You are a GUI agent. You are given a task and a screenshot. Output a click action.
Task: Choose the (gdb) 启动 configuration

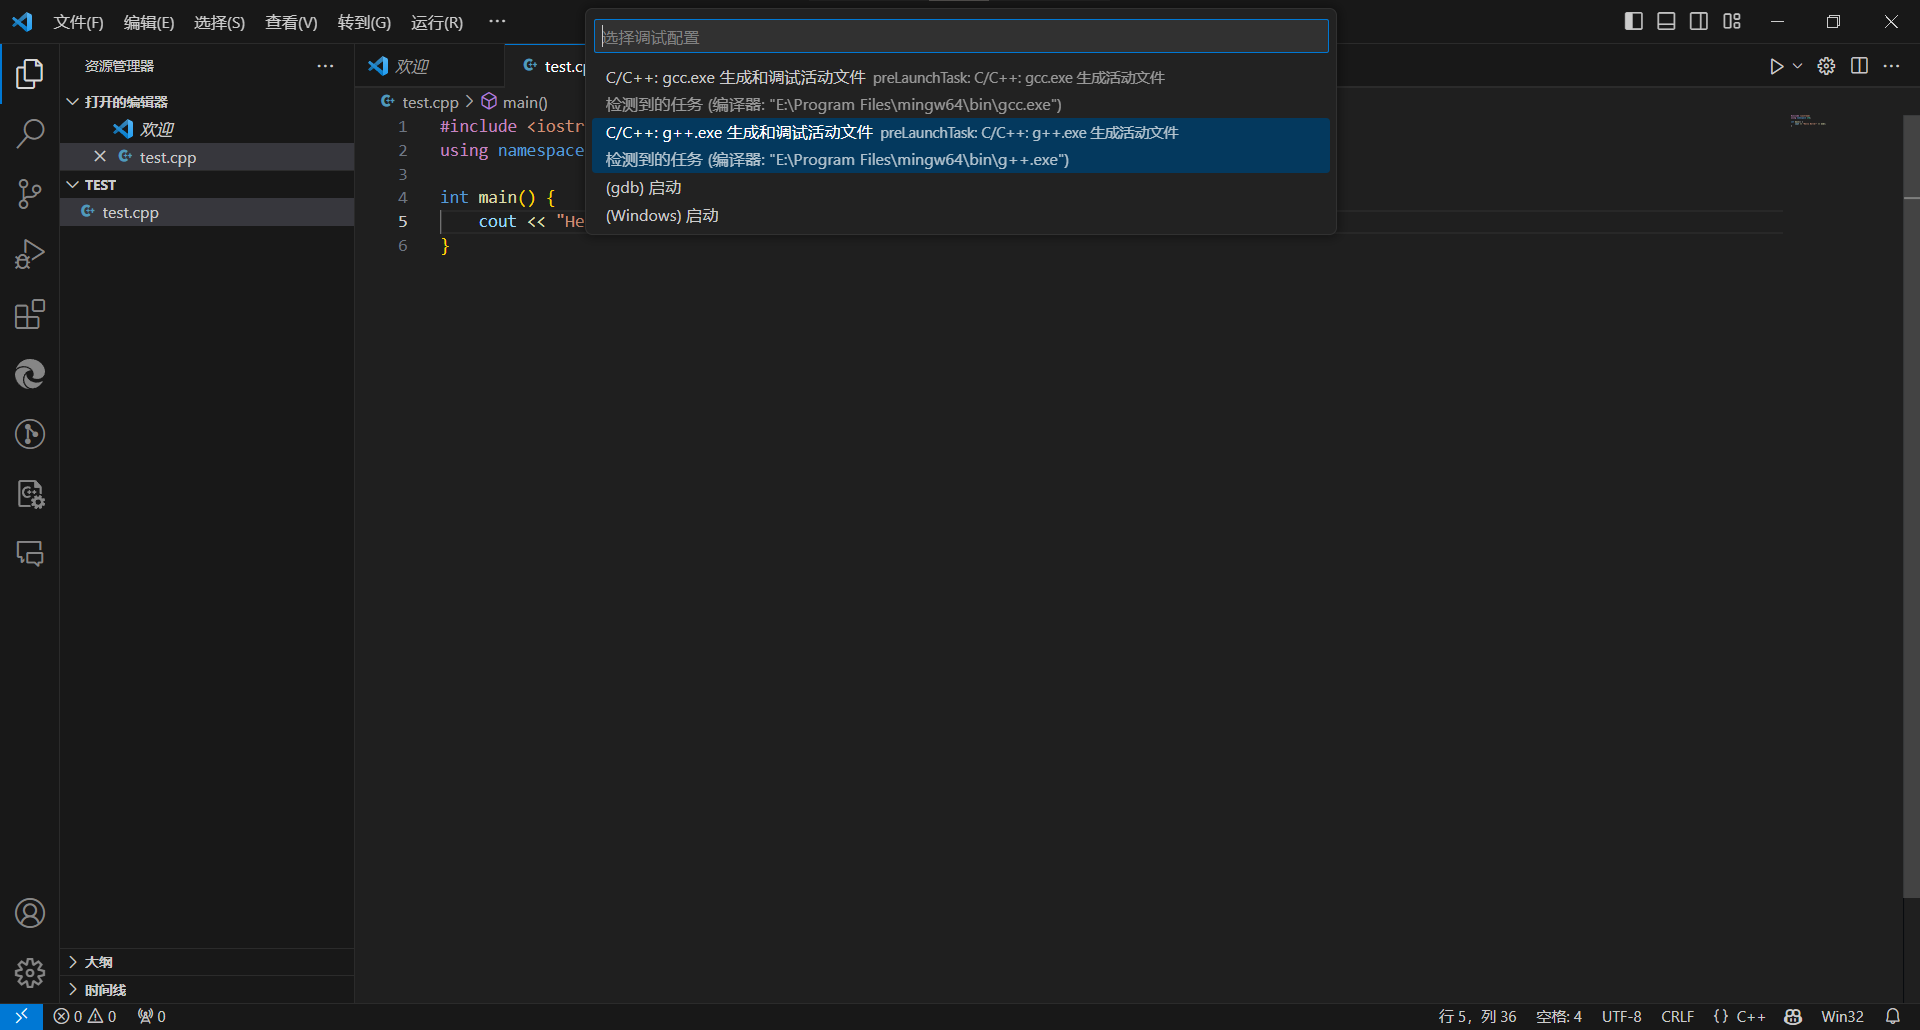tap(644, 188)
